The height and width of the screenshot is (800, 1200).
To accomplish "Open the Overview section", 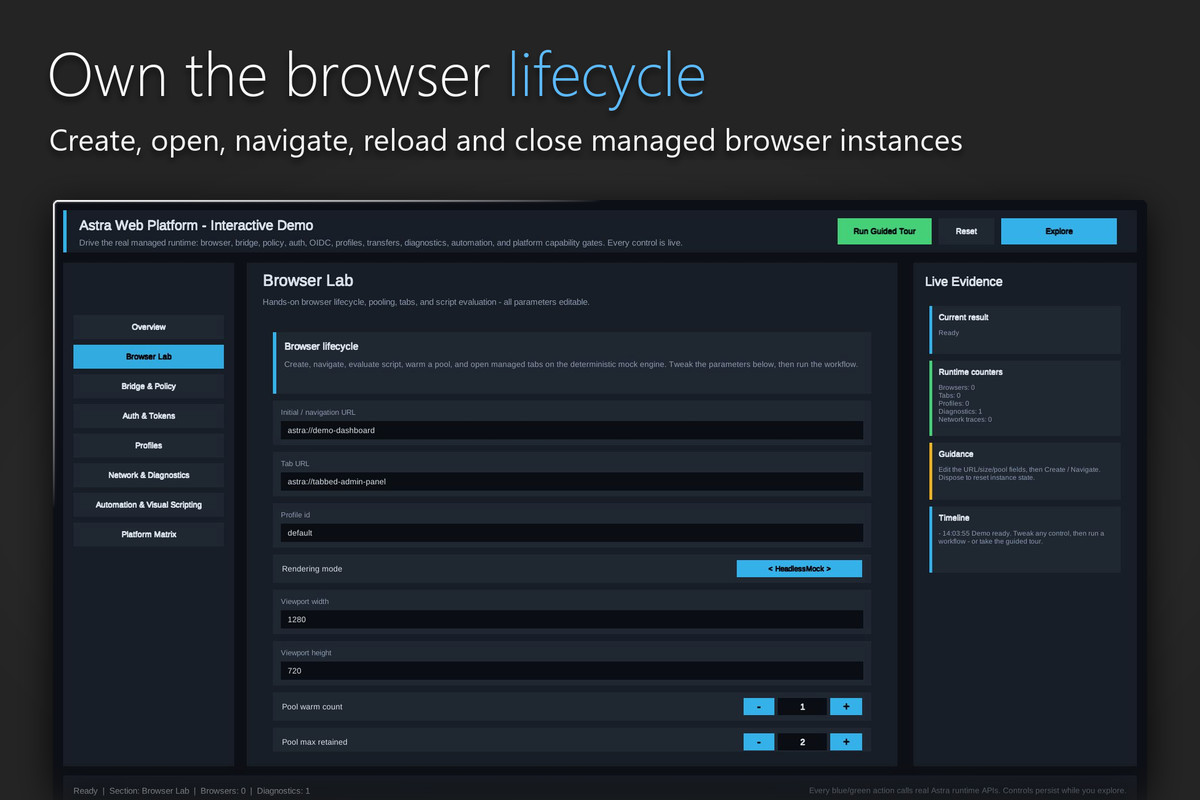I will click(x=149, y=327).
